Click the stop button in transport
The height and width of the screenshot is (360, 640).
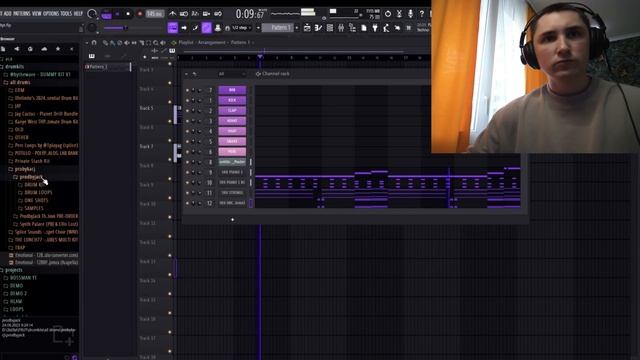[128, 14]
